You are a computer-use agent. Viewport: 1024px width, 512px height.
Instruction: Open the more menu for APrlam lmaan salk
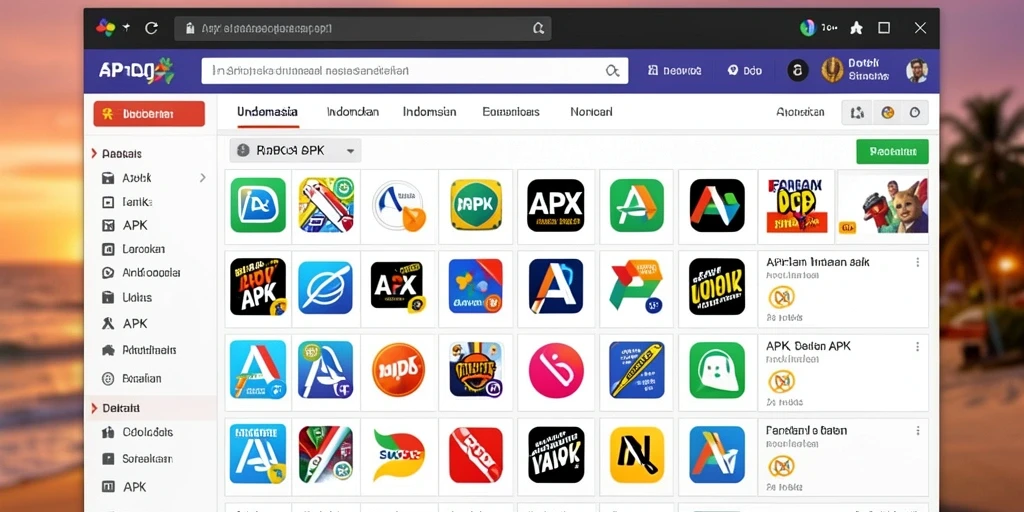918,262
